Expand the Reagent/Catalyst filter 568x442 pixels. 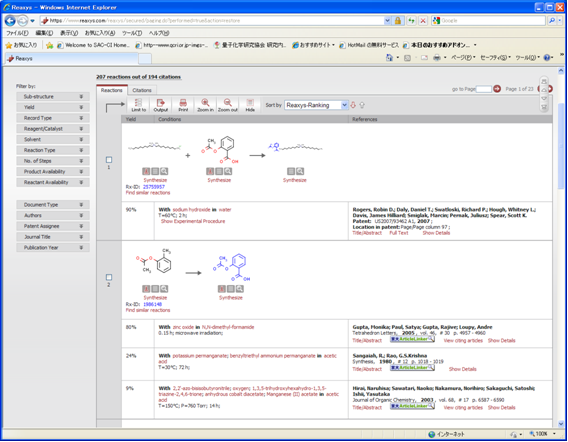(x=53, y=129)
